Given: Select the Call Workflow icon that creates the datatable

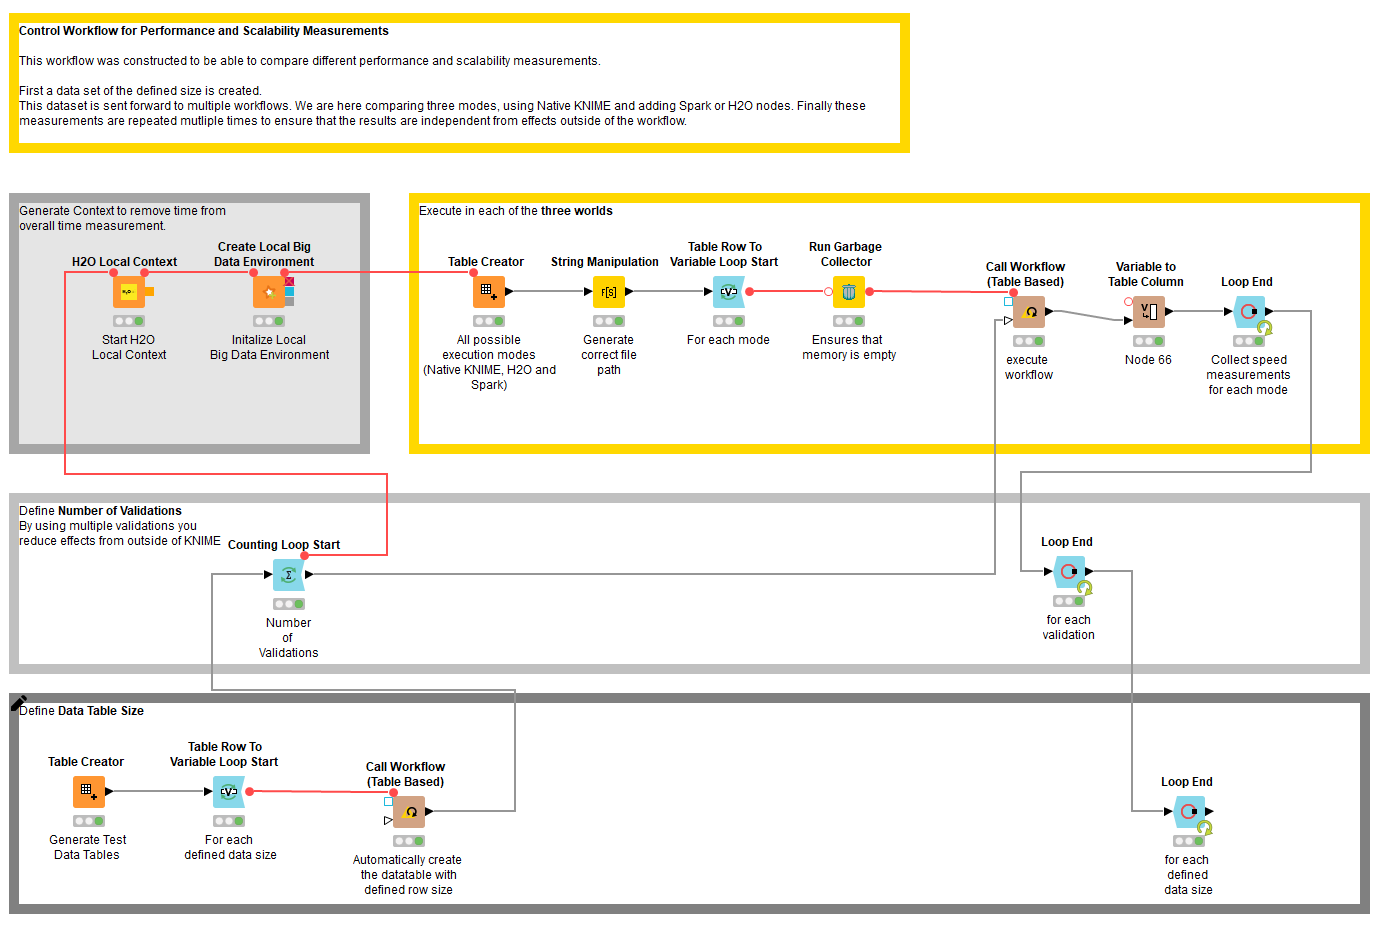Looking at the screenshot, I should pos(409,812).
